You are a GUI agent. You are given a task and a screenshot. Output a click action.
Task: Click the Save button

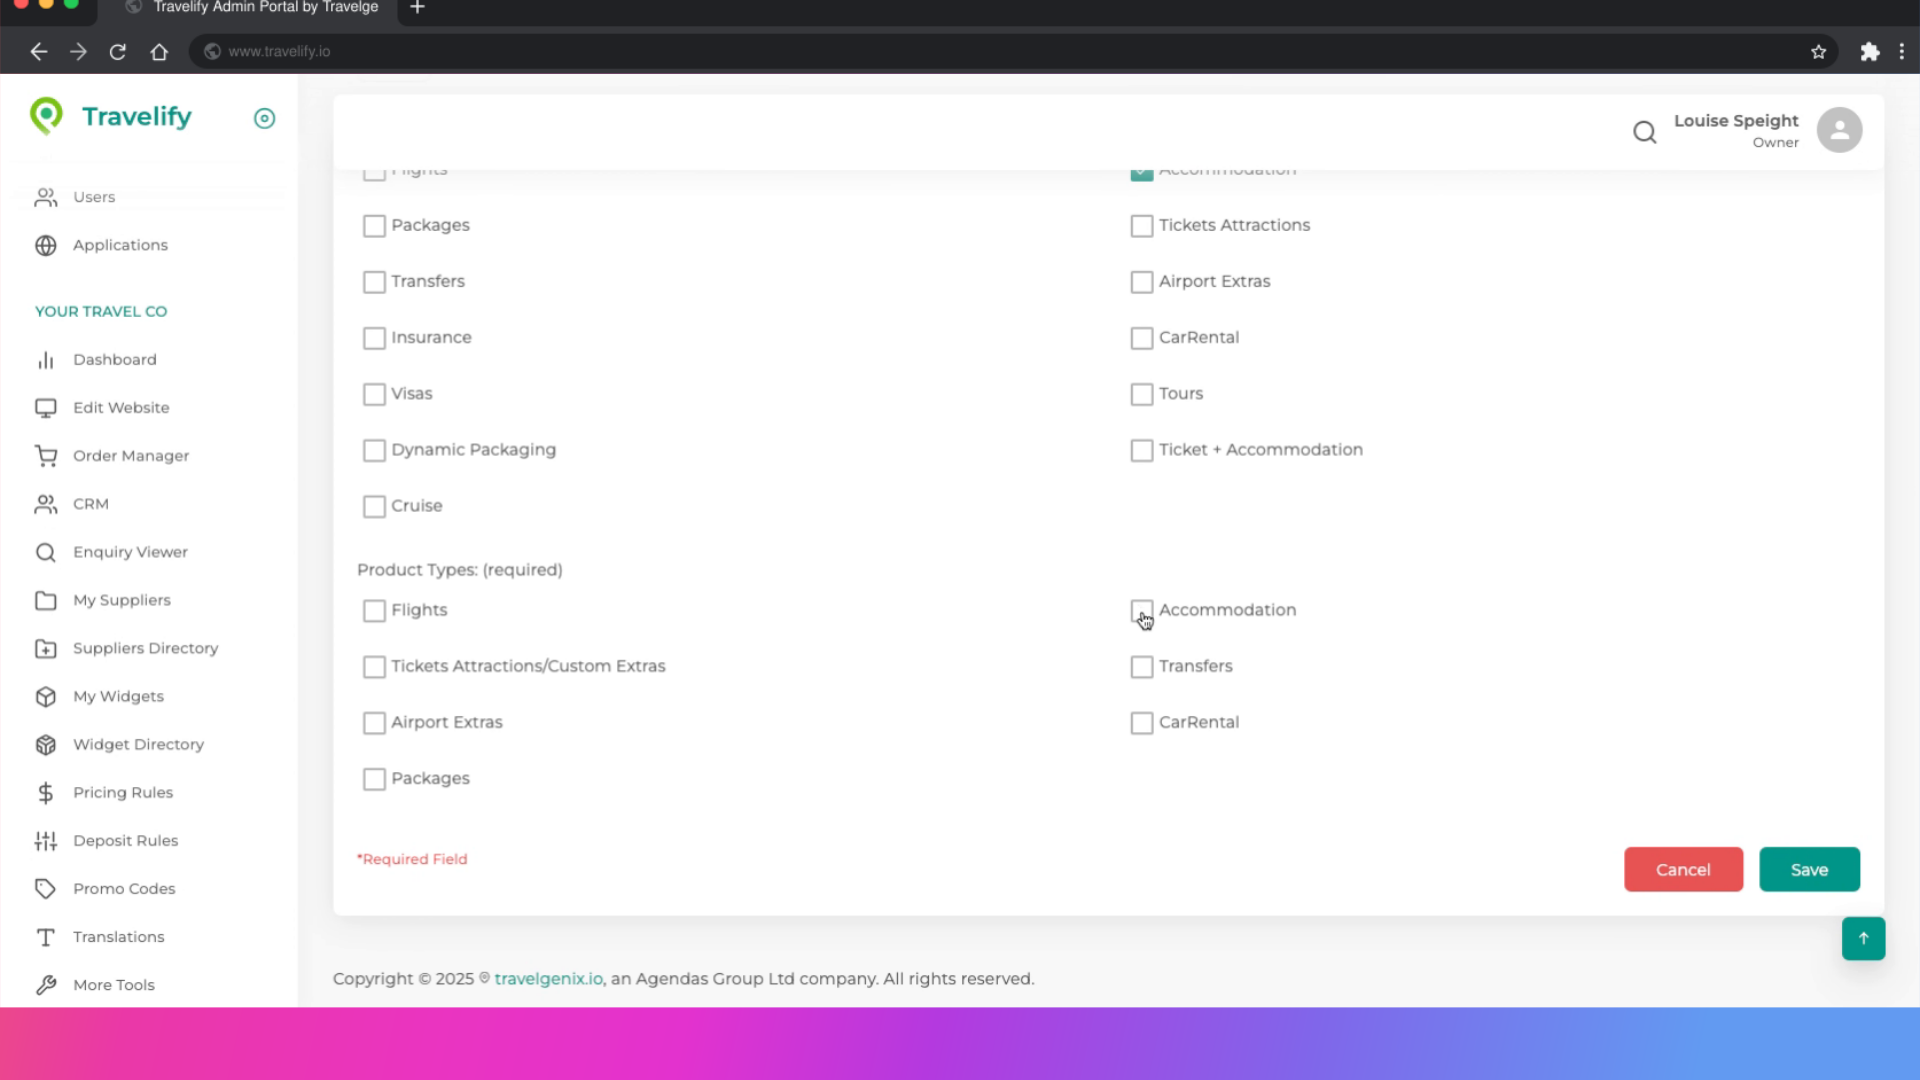point(1809,869)
